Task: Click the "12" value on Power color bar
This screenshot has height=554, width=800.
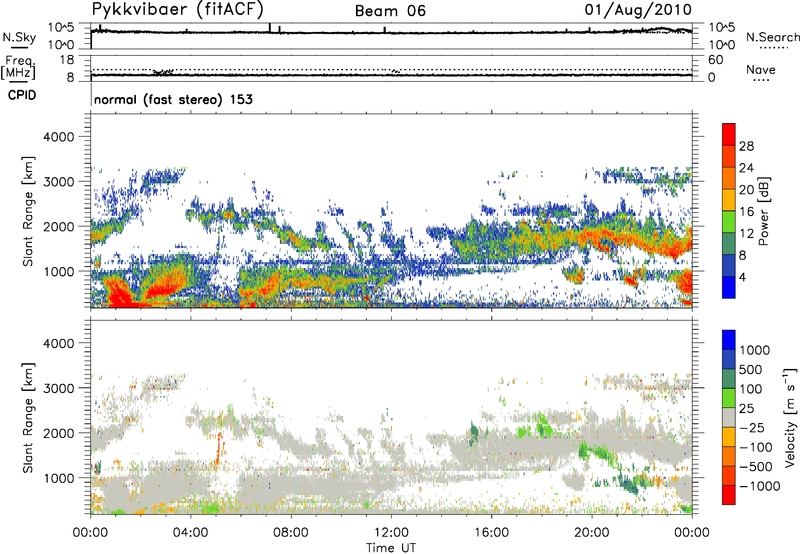Action: coord(746,234)
